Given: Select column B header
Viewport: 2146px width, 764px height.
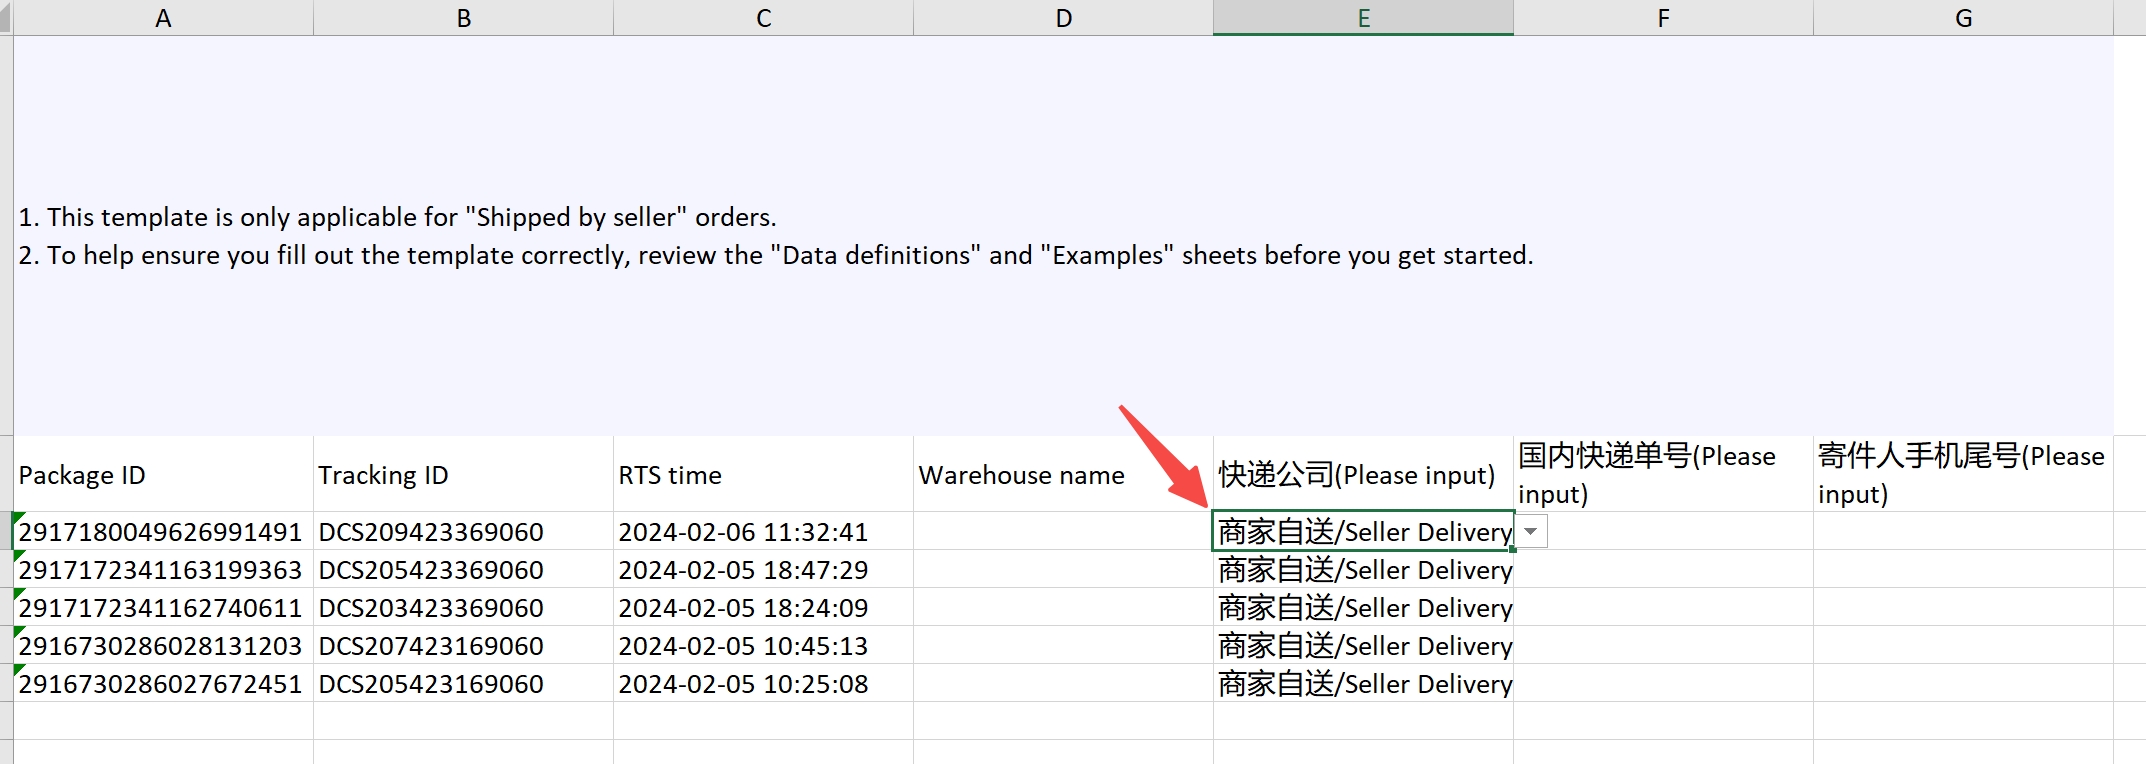Looking at the screenshot, I should [x=463, y=18].
